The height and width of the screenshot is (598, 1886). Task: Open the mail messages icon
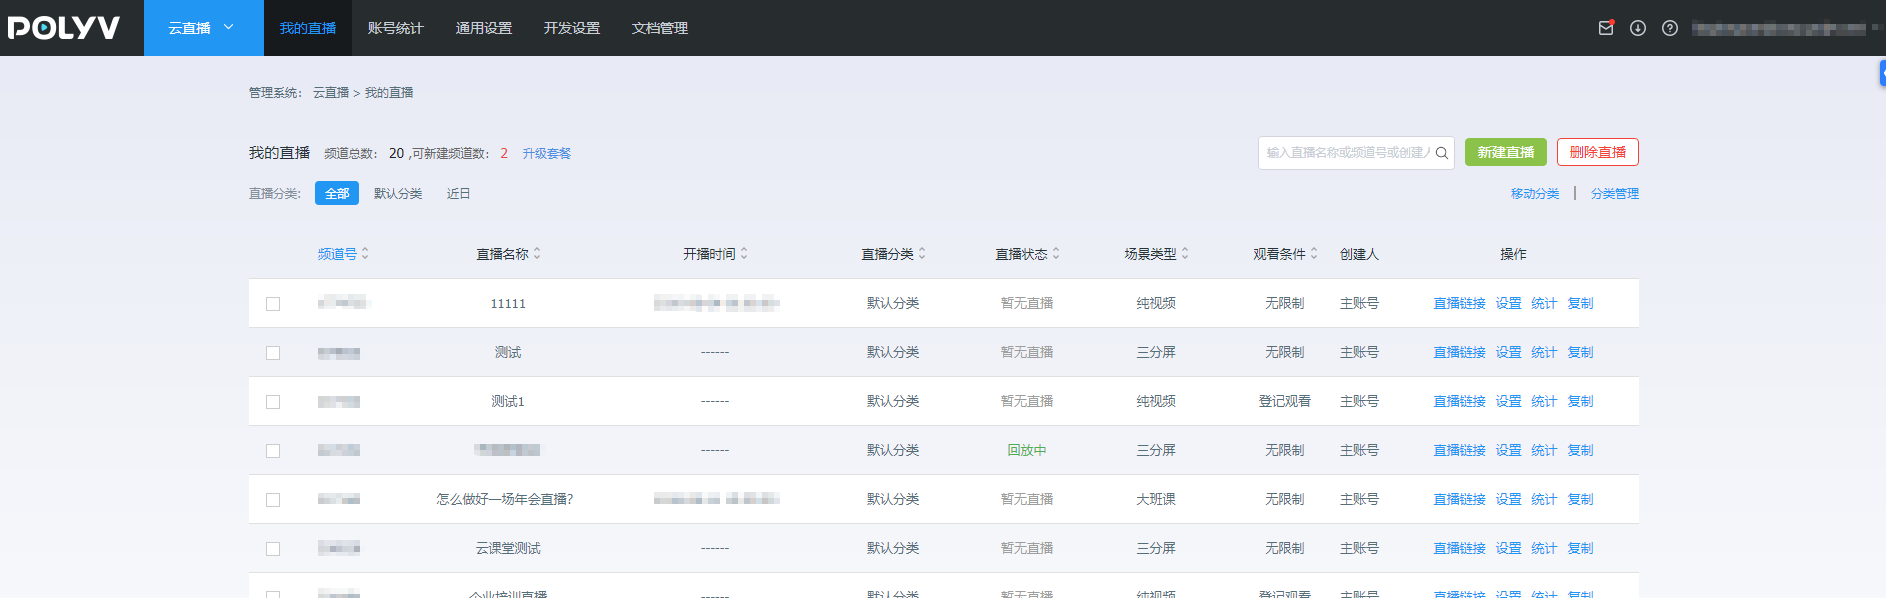pyautogui.click(x=1605, y=28)
